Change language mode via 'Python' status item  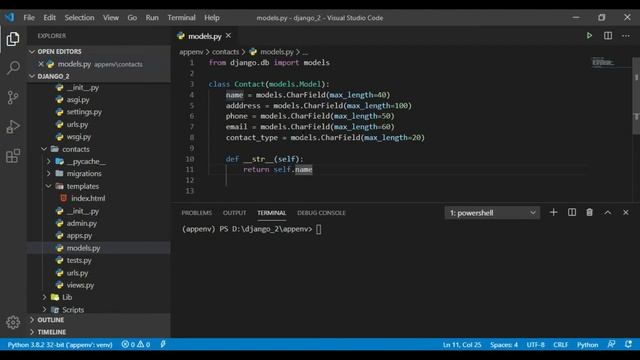(587, 345)
